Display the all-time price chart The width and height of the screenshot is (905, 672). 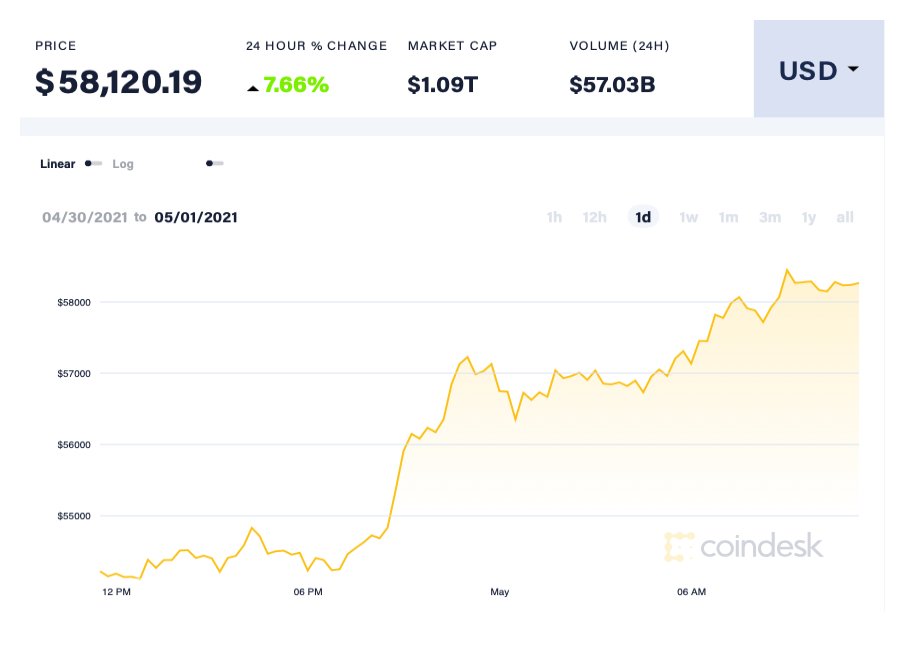pyautogui.click(x=844, y=217)
